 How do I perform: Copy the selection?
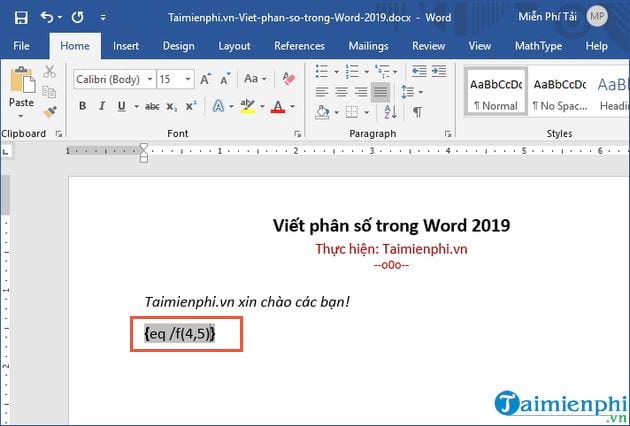tap(49, 91)
